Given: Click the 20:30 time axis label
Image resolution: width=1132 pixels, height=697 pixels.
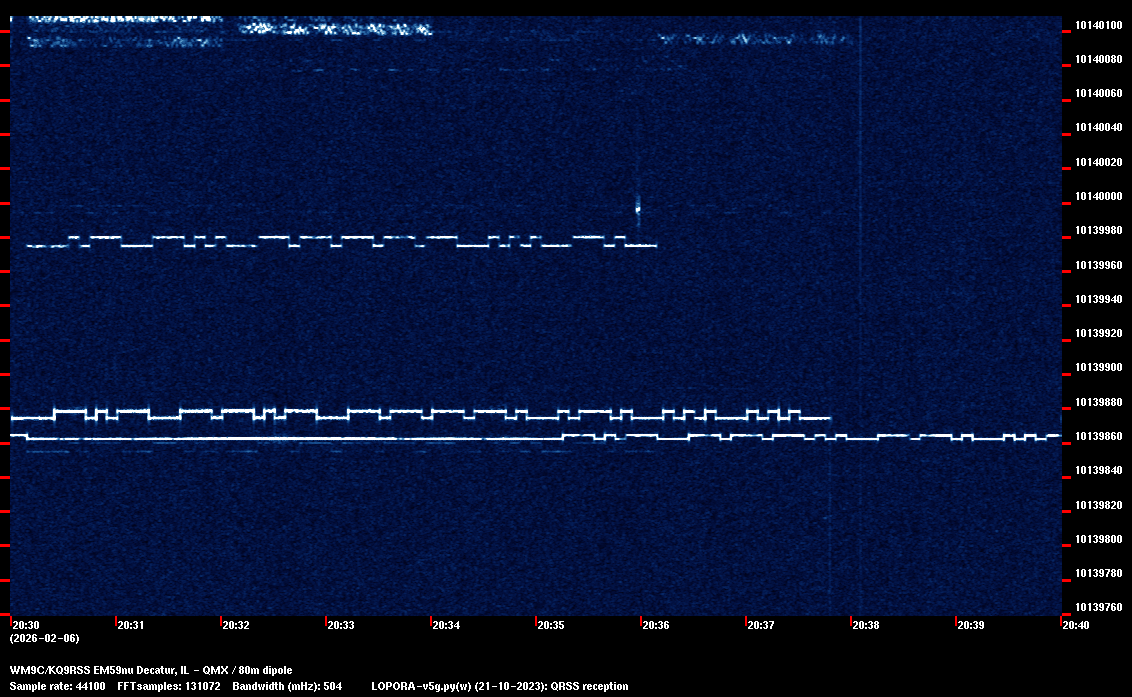Looking at the screenshot, I should tap(26, 625).
